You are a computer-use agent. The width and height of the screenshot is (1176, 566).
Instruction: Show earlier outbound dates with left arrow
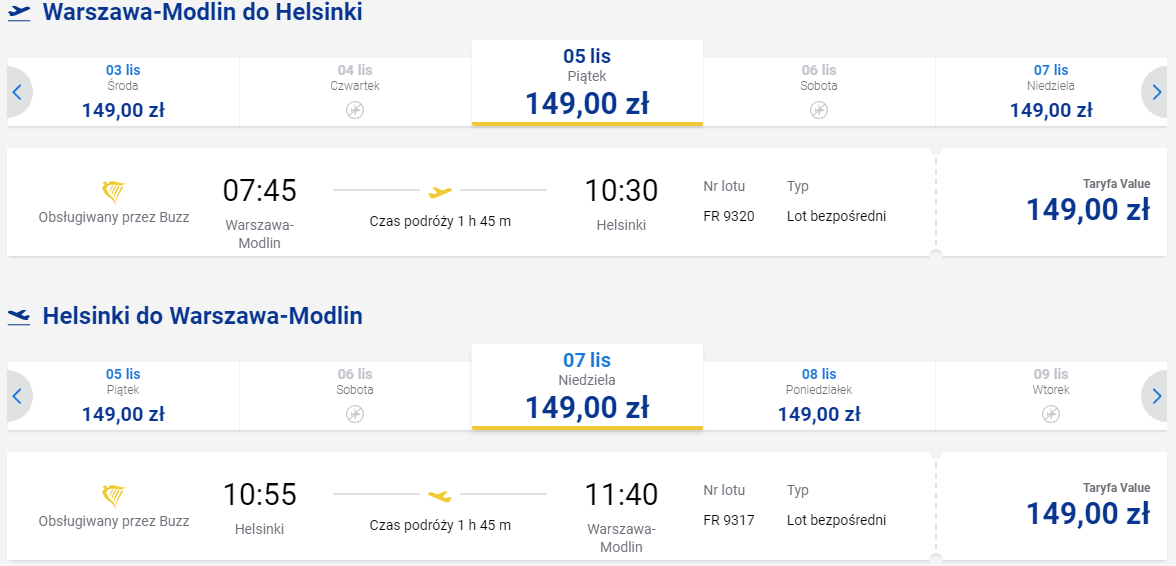[x=18, y=92]
